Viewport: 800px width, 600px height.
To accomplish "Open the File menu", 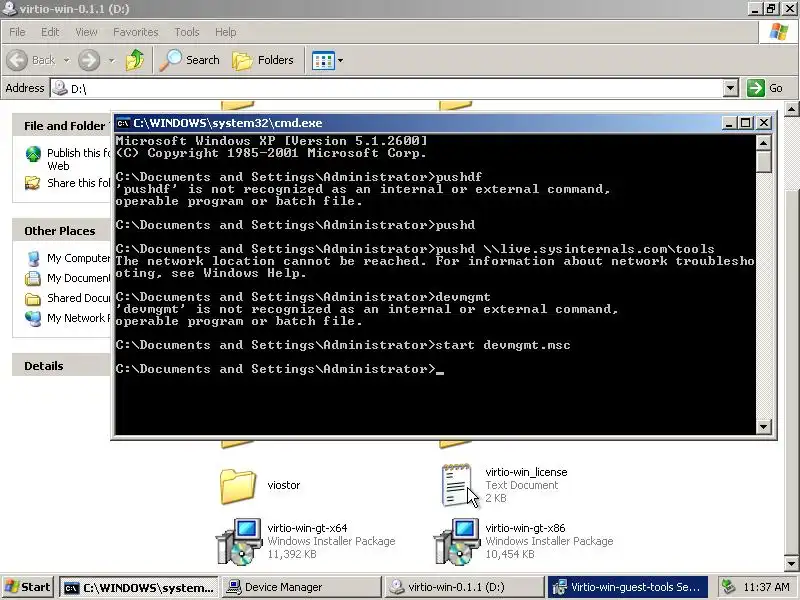I will pyautogui.click(x=17, y=32).
